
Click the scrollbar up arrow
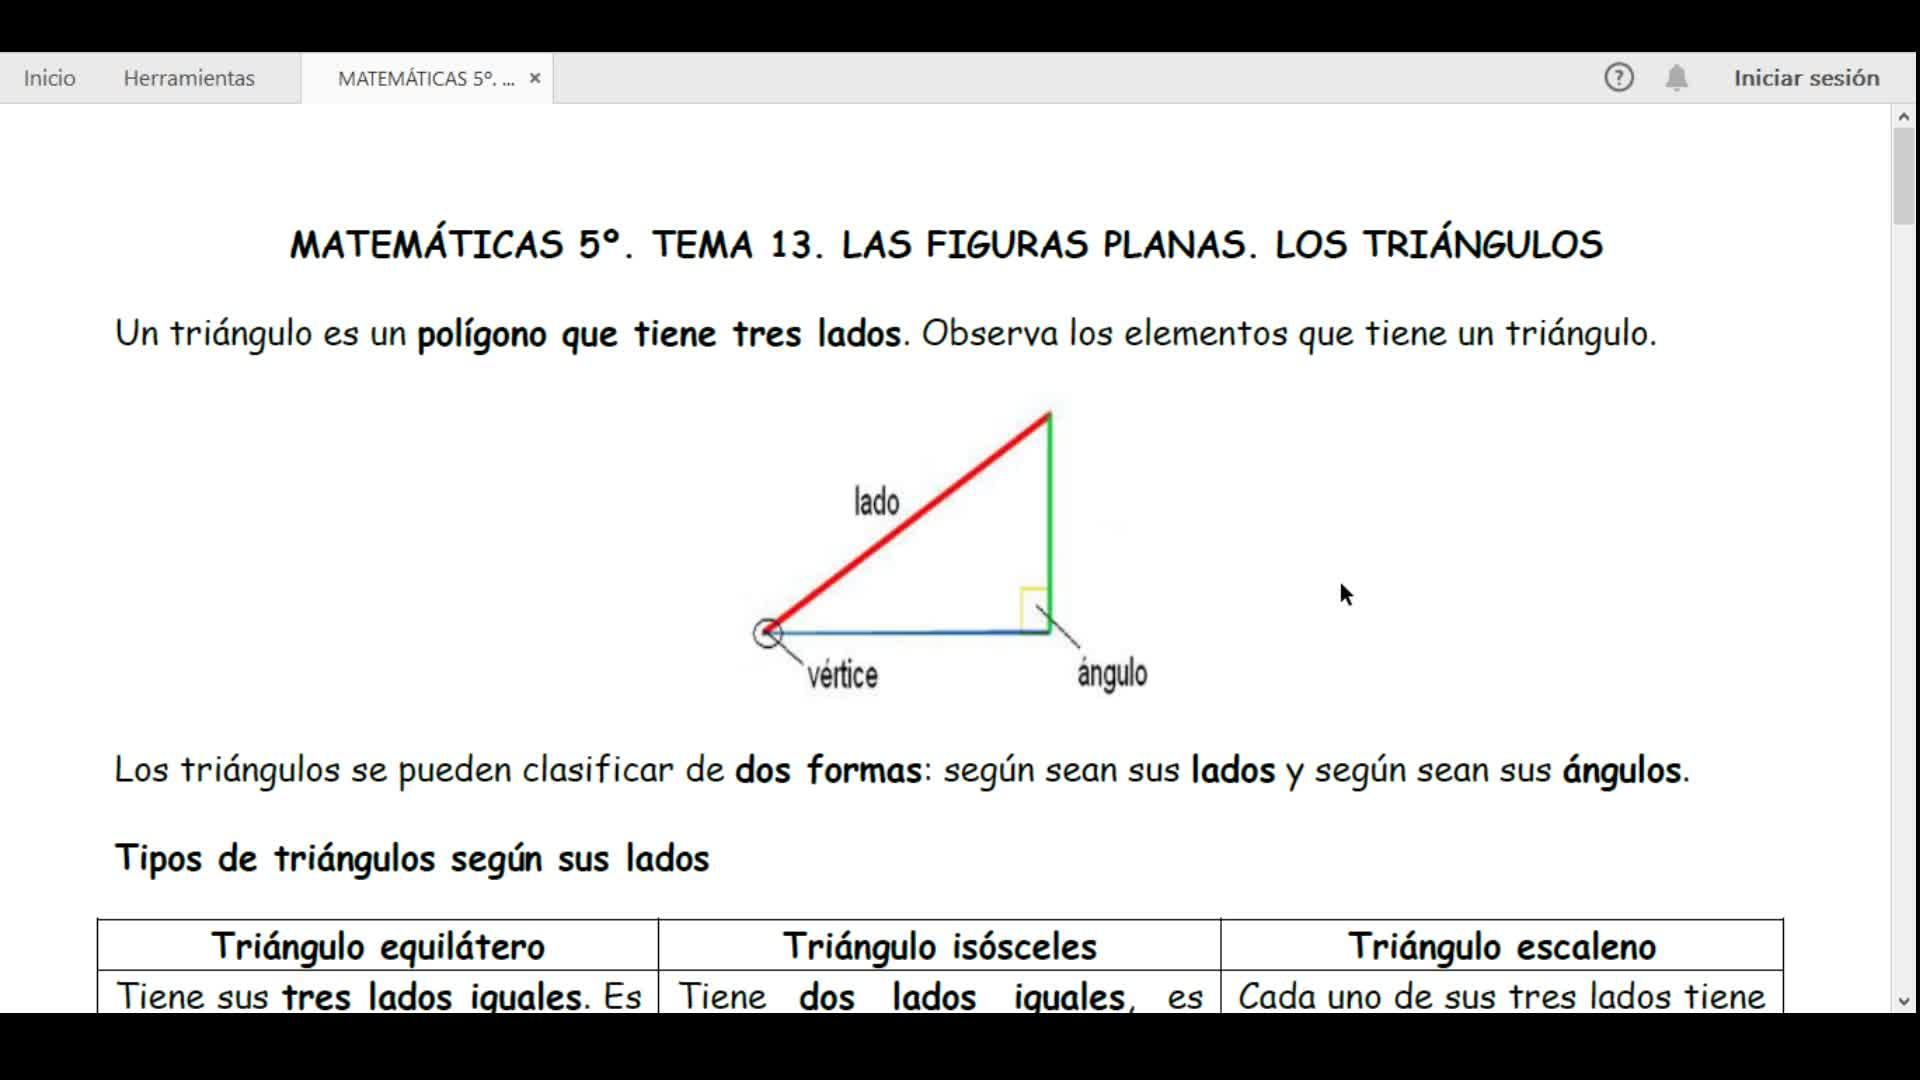pos(1903,117)
